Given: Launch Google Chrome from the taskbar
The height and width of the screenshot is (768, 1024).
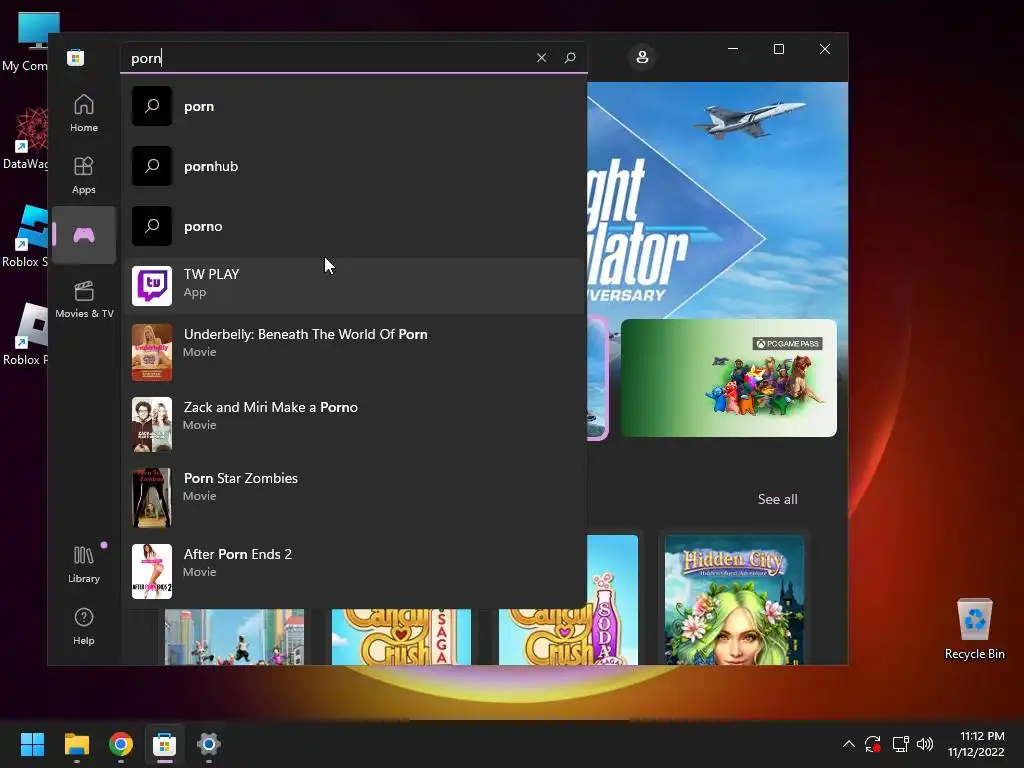Looking at the screenshot, I should pyautogui.click(x=121, y=744).
